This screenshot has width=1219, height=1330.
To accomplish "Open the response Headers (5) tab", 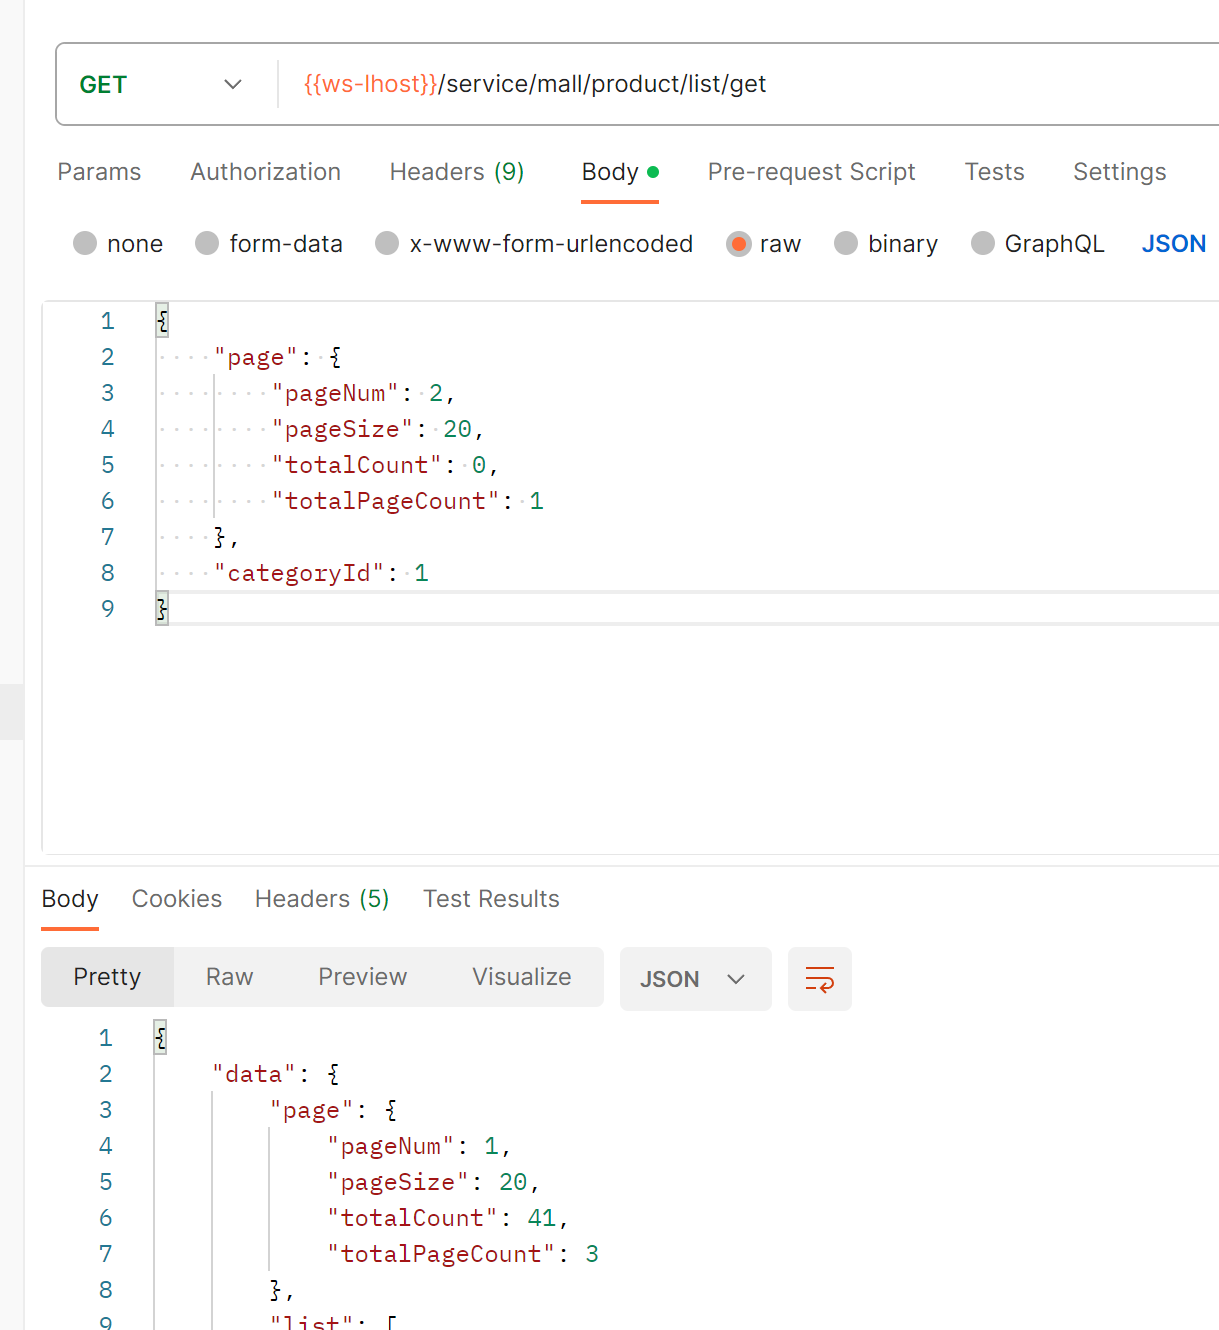I will [322, 899].
